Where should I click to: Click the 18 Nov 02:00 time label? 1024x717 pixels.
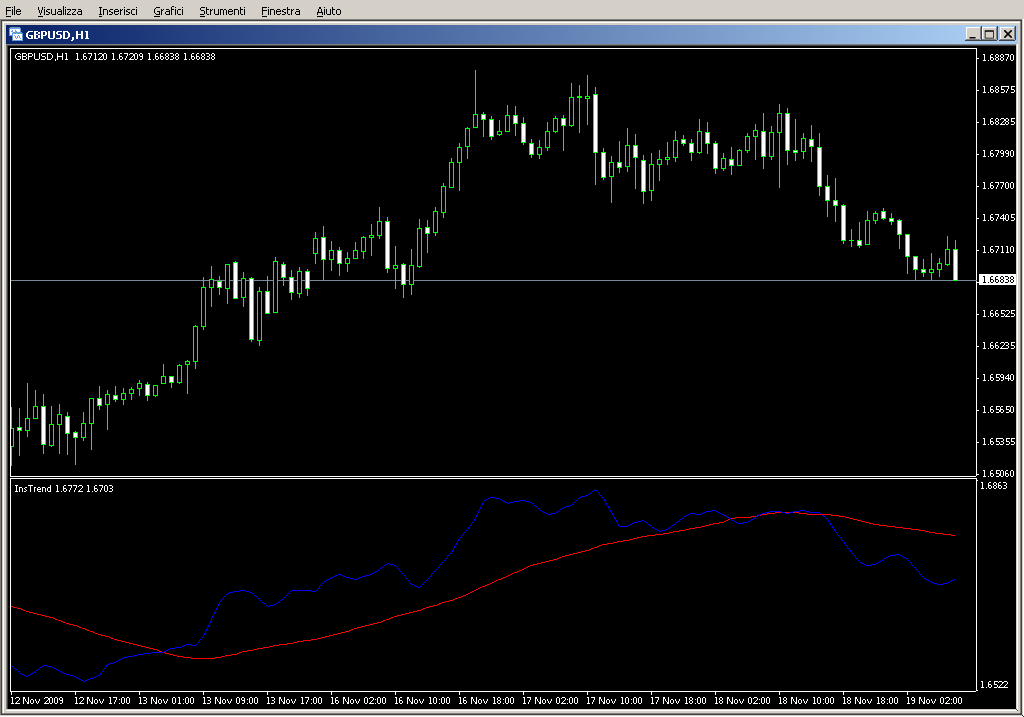coord(742,701)
